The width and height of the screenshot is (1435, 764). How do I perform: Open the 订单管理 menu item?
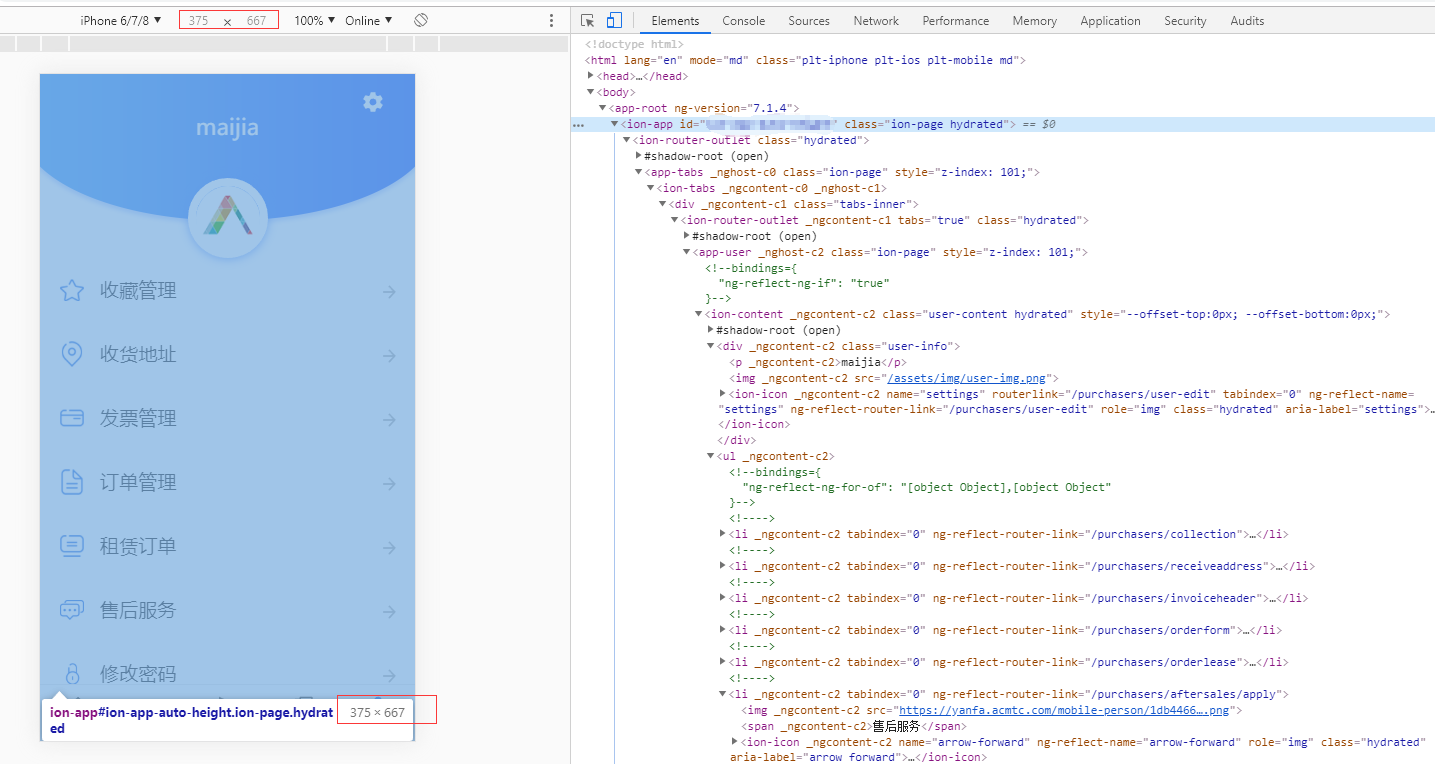coord(228,483)
